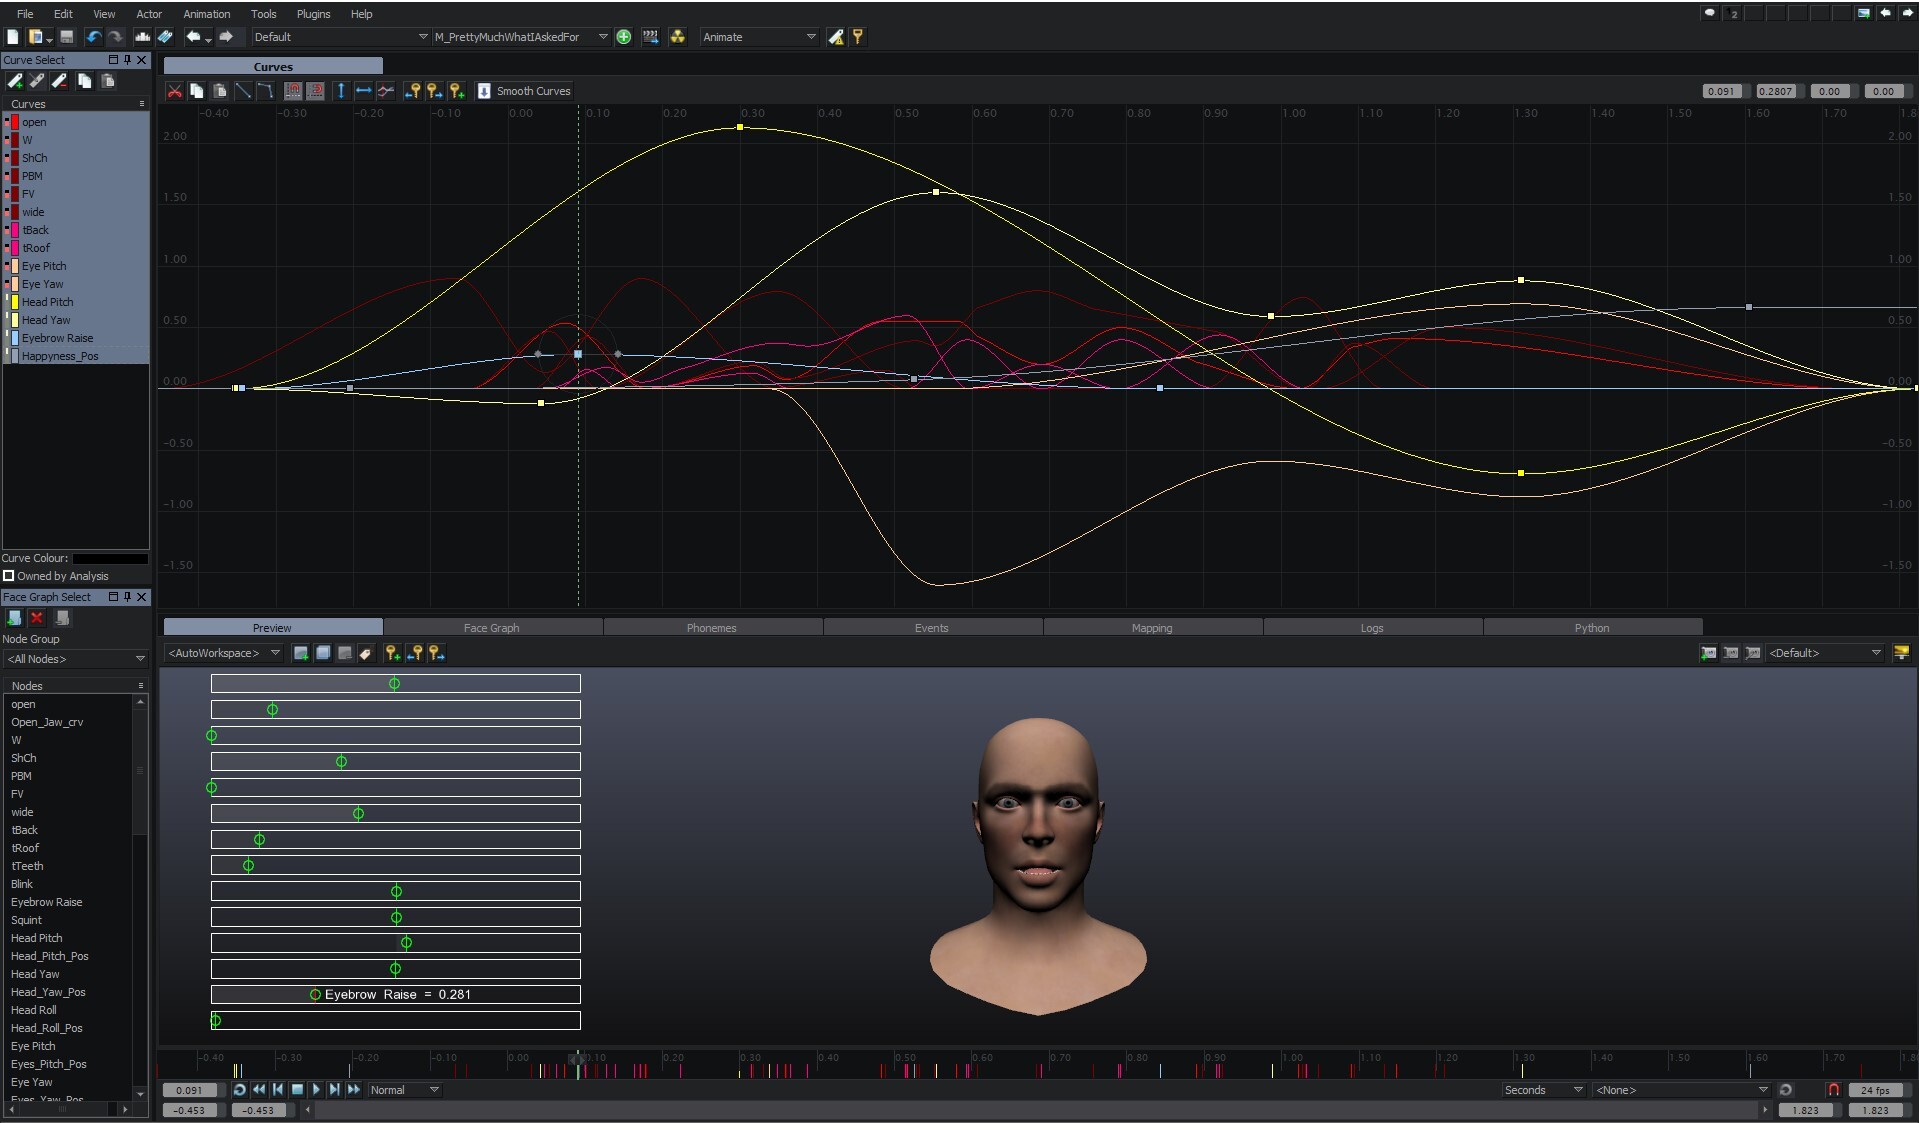Switch to the Face Graph tab
The width and height of the screenshot is (1919, 1123).
pyautogui.click(x=492, y=627)
